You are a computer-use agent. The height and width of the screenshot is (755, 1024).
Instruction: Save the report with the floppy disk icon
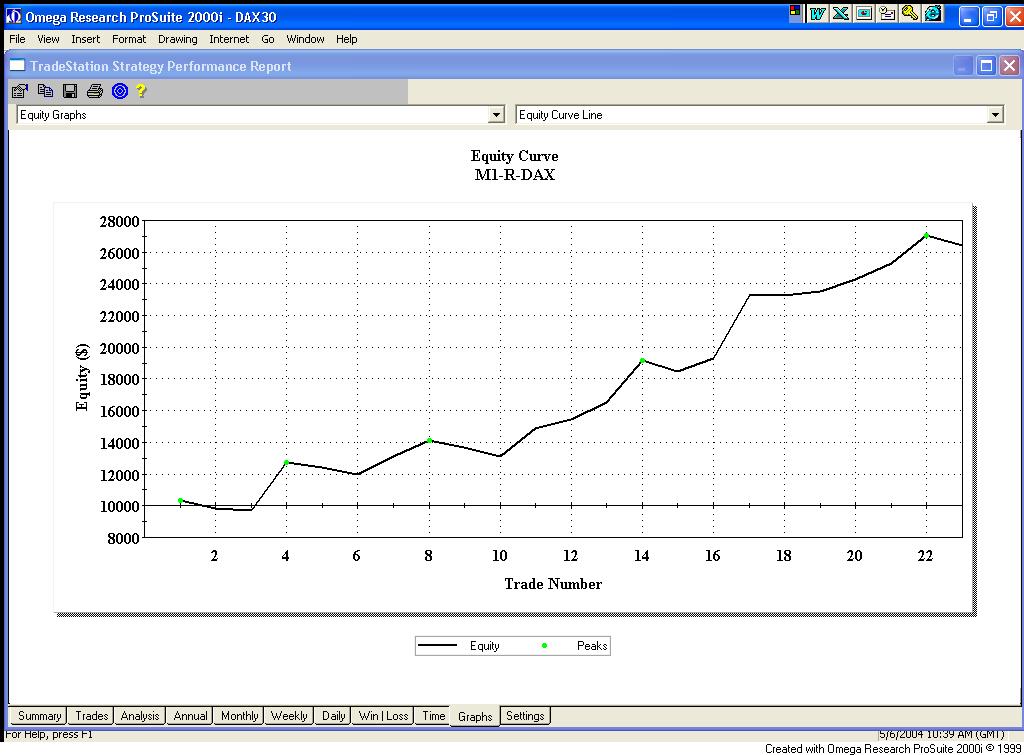click(70, 91)
